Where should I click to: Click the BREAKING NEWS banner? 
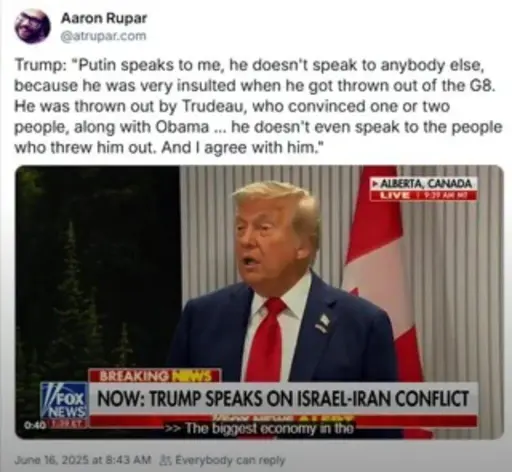tap(155, 376)
